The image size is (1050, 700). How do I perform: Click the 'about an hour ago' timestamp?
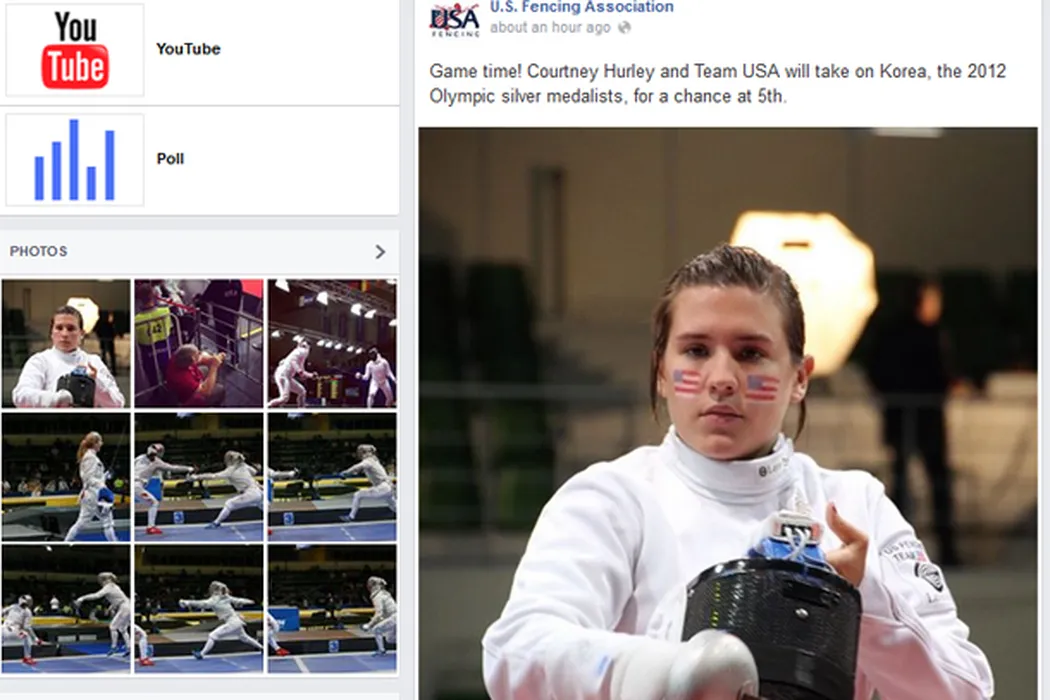(550, 27)
